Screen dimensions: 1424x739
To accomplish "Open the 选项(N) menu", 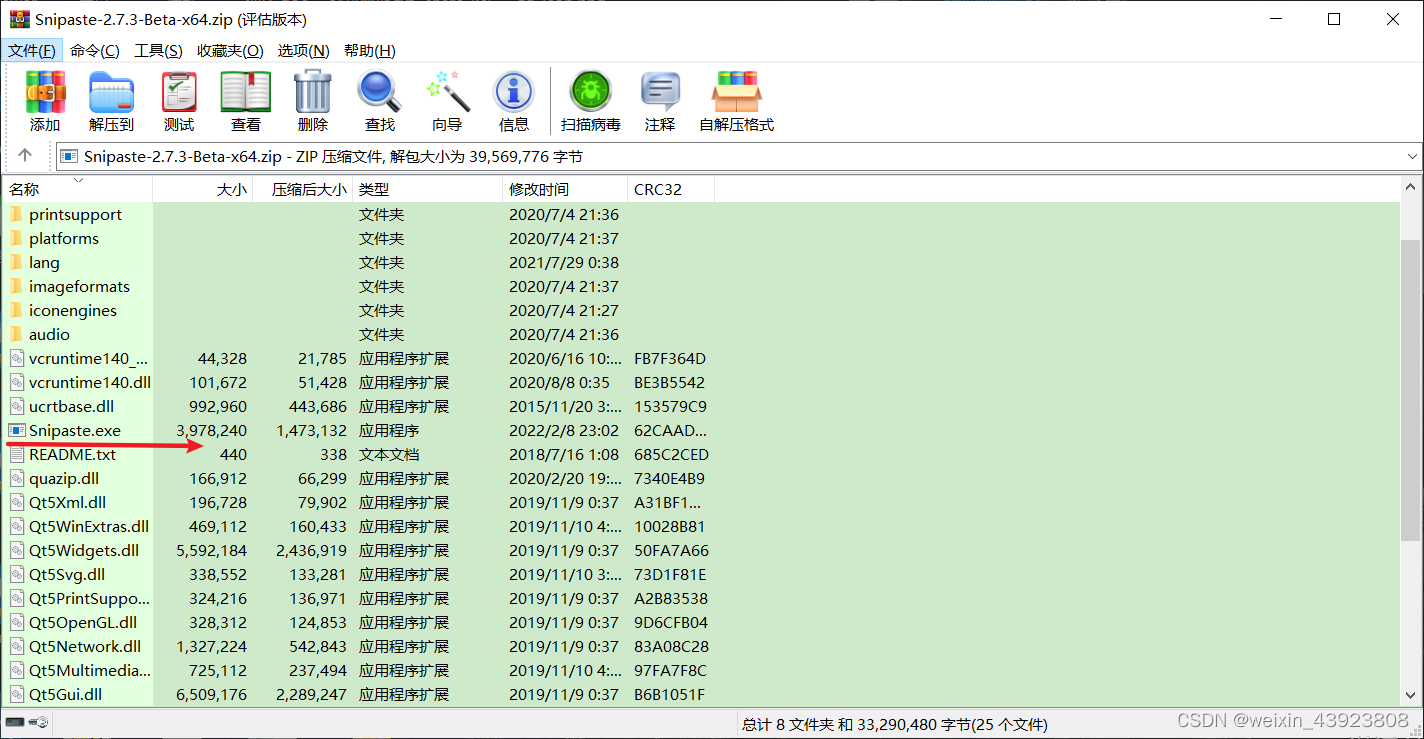I will click(x=303, y=50).
